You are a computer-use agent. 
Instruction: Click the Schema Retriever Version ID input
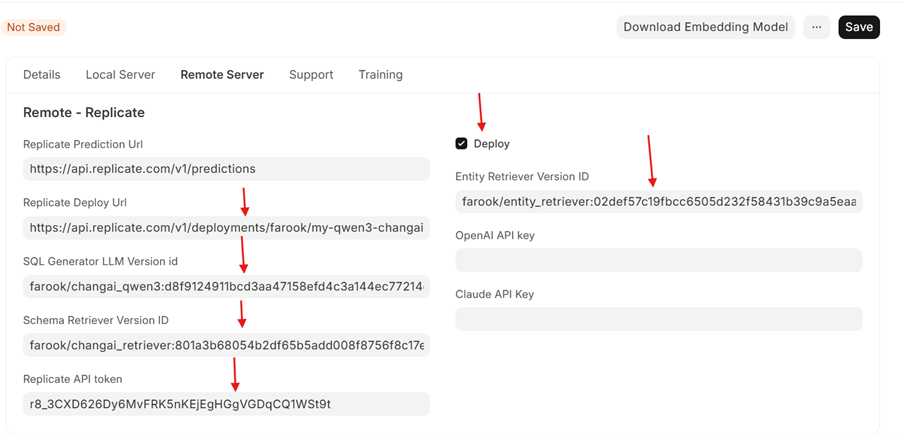point(226,346)
